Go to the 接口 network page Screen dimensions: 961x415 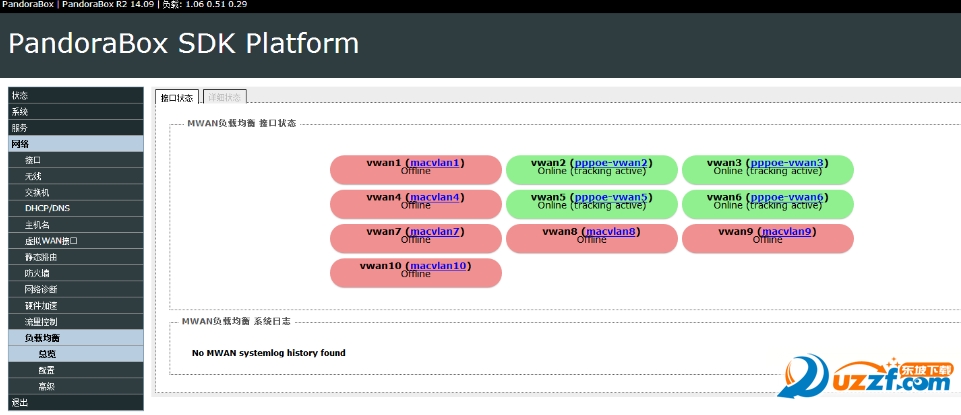[x=76, y=160]
